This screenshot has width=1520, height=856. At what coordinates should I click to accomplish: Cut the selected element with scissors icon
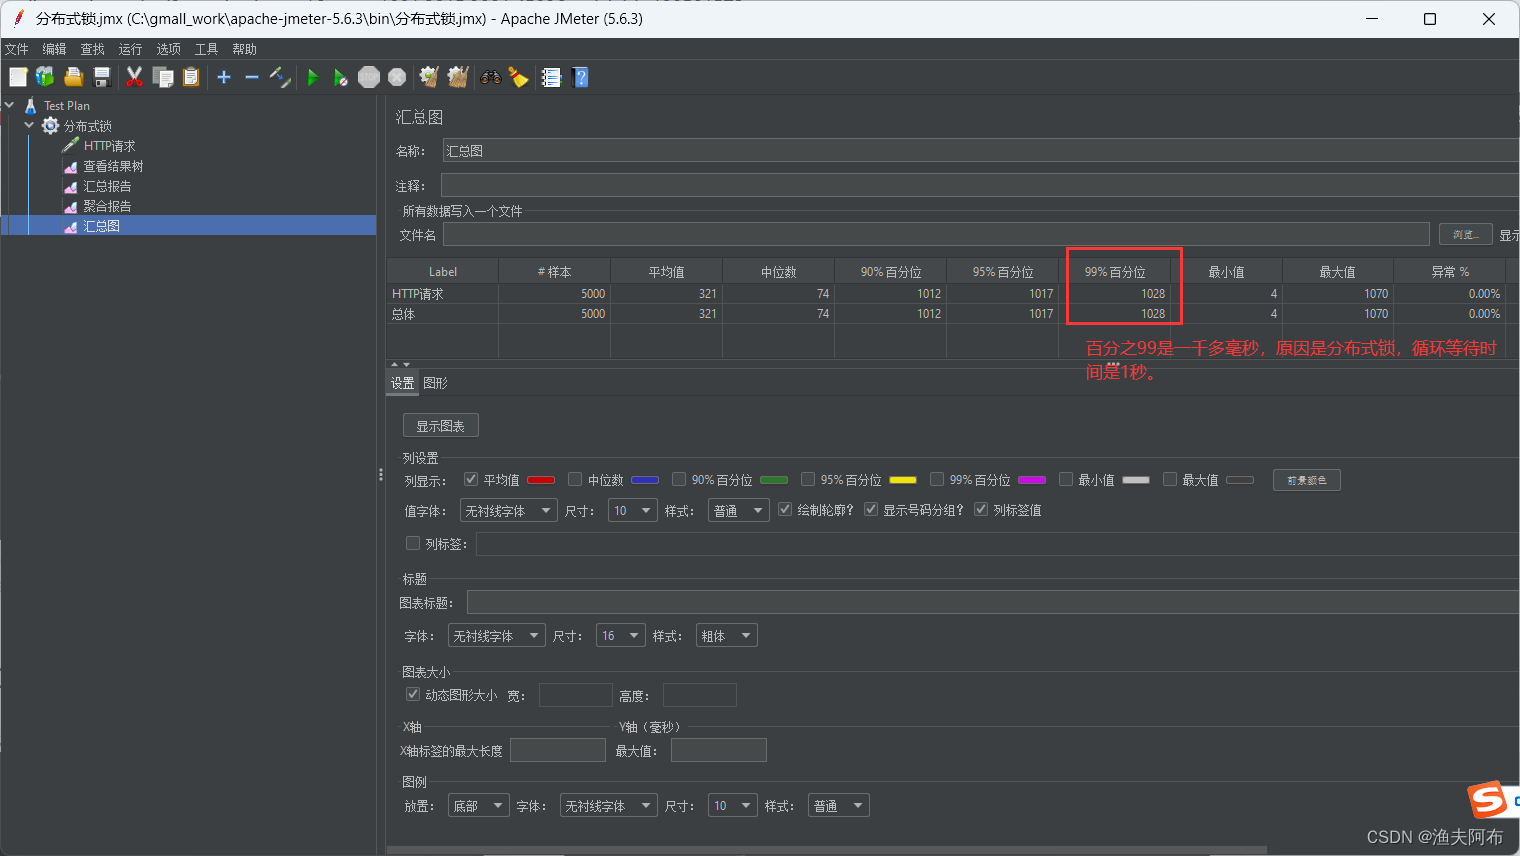(134, 77)
